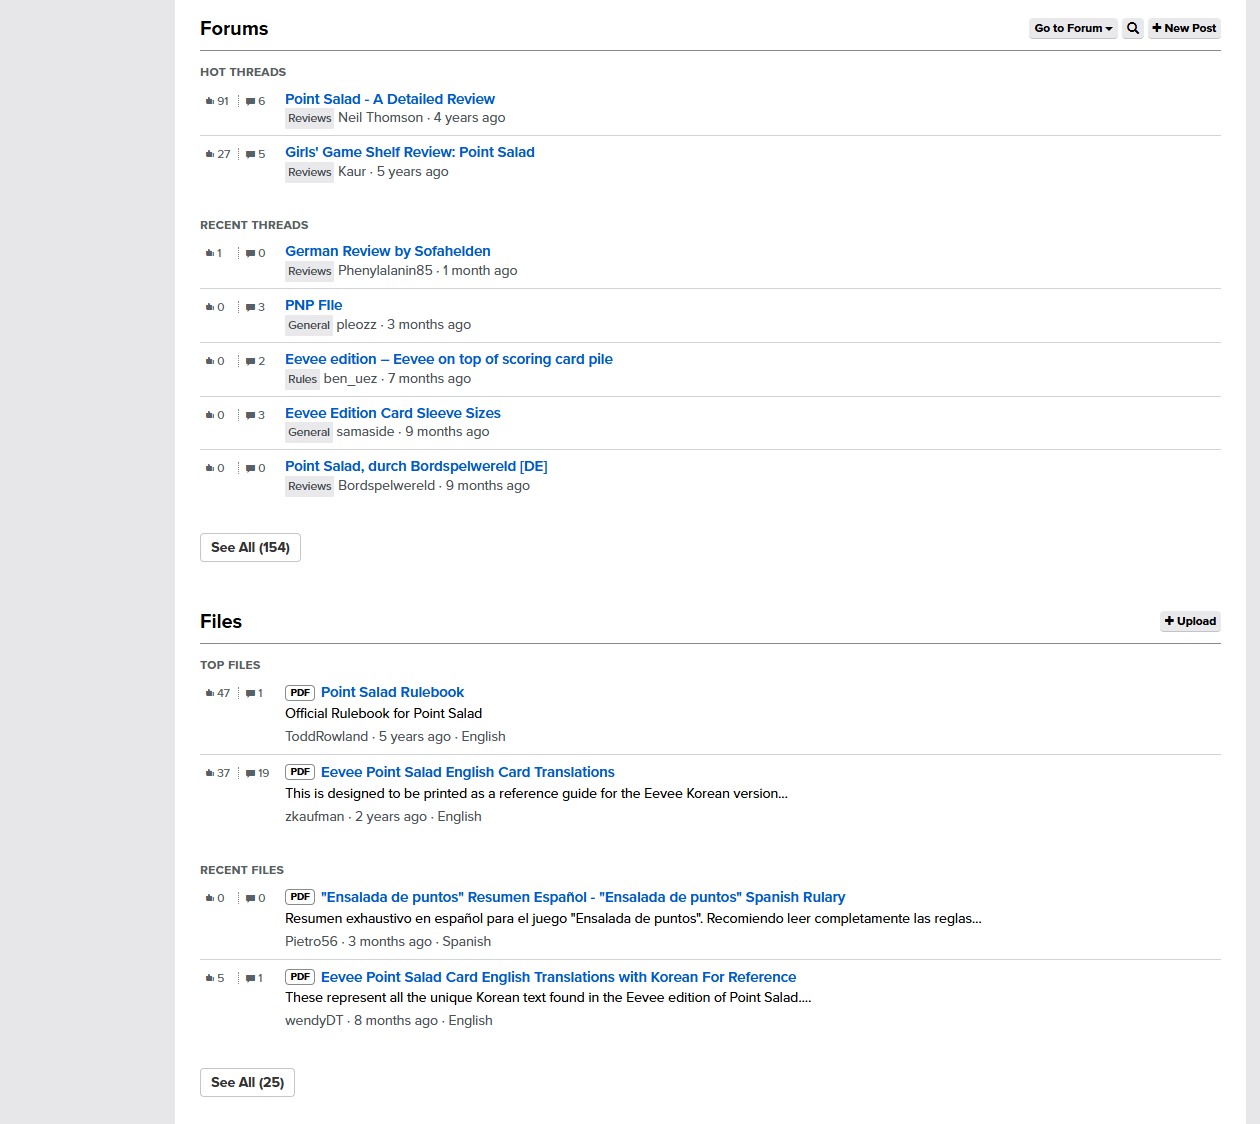
Task: Click the Files 'Upload' button
Action: click(x=1190, y=621)
